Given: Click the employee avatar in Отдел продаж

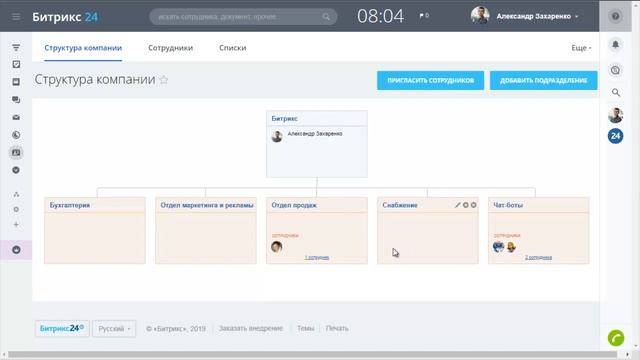Looking at the screenshot, I should click(277, 247).
